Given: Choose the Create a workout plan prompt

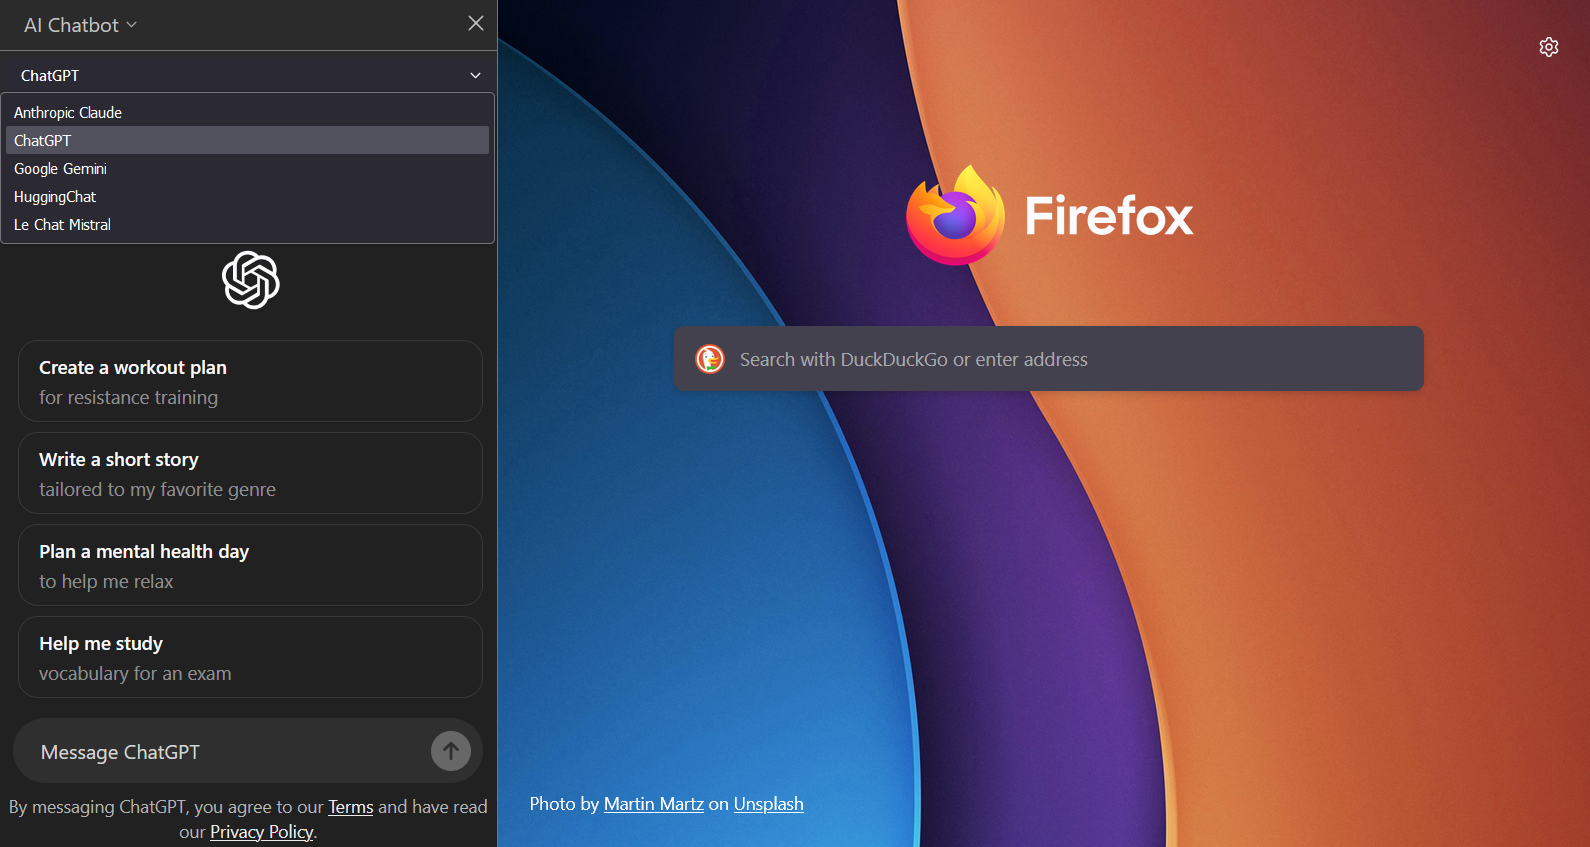Looking at the screenshot, I should 250,381.
